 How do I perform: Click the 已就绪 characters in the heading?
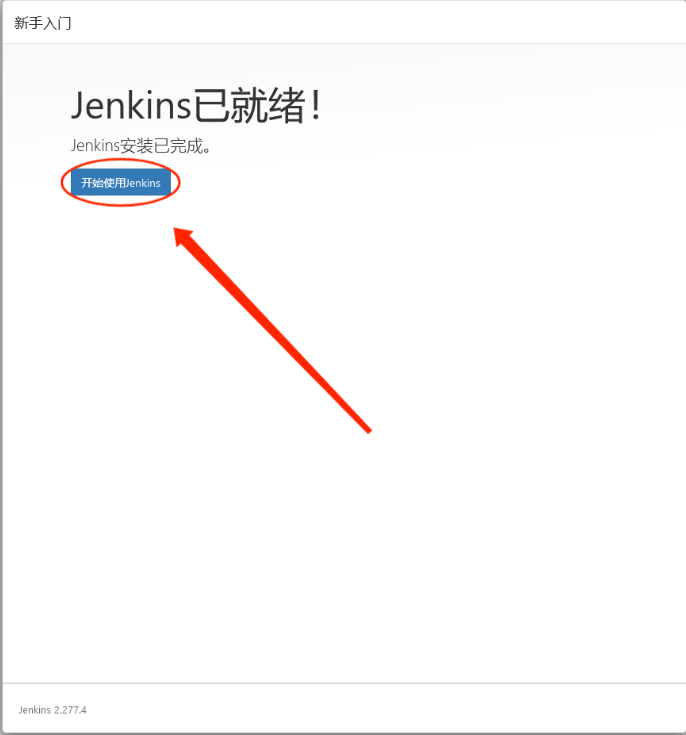click(249, 106)
